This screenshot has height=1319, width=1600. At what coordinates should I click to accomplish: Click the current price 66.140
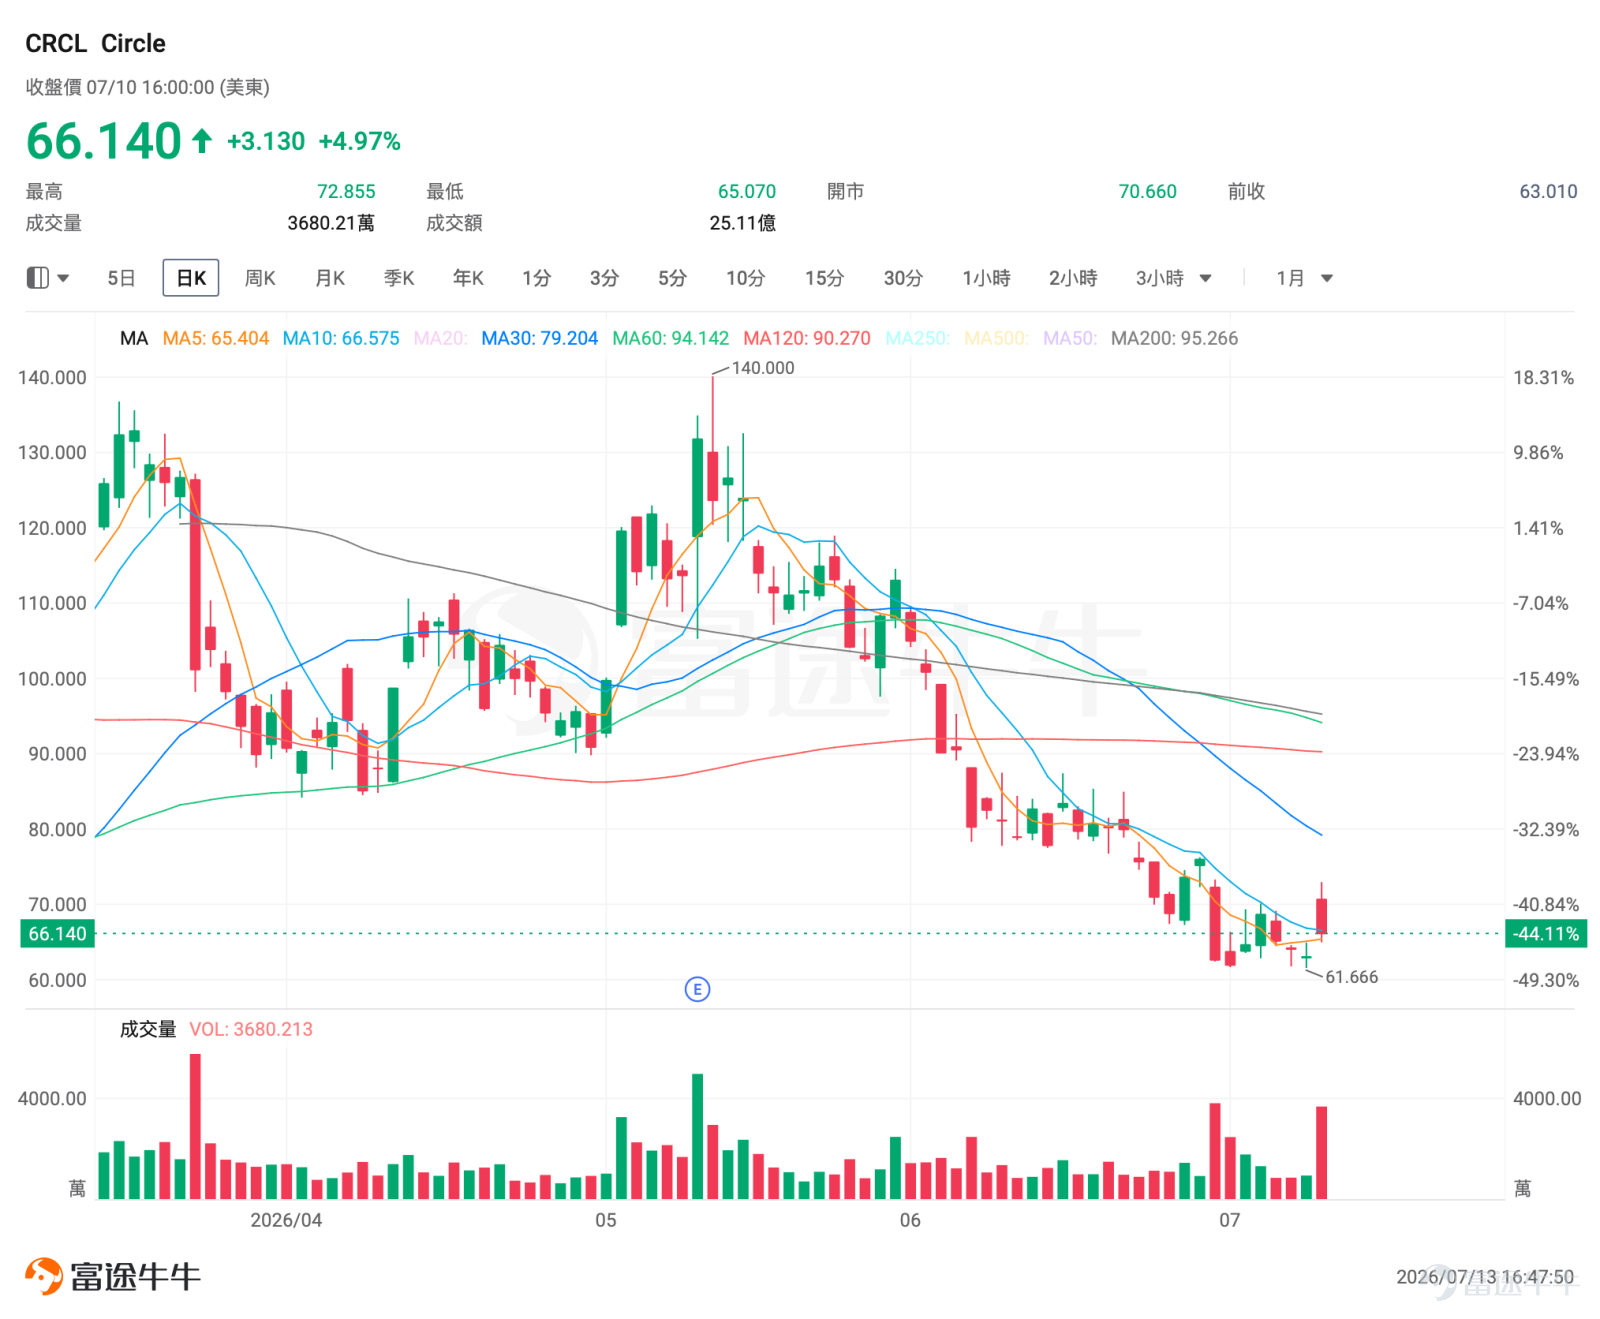click(104, 141)
